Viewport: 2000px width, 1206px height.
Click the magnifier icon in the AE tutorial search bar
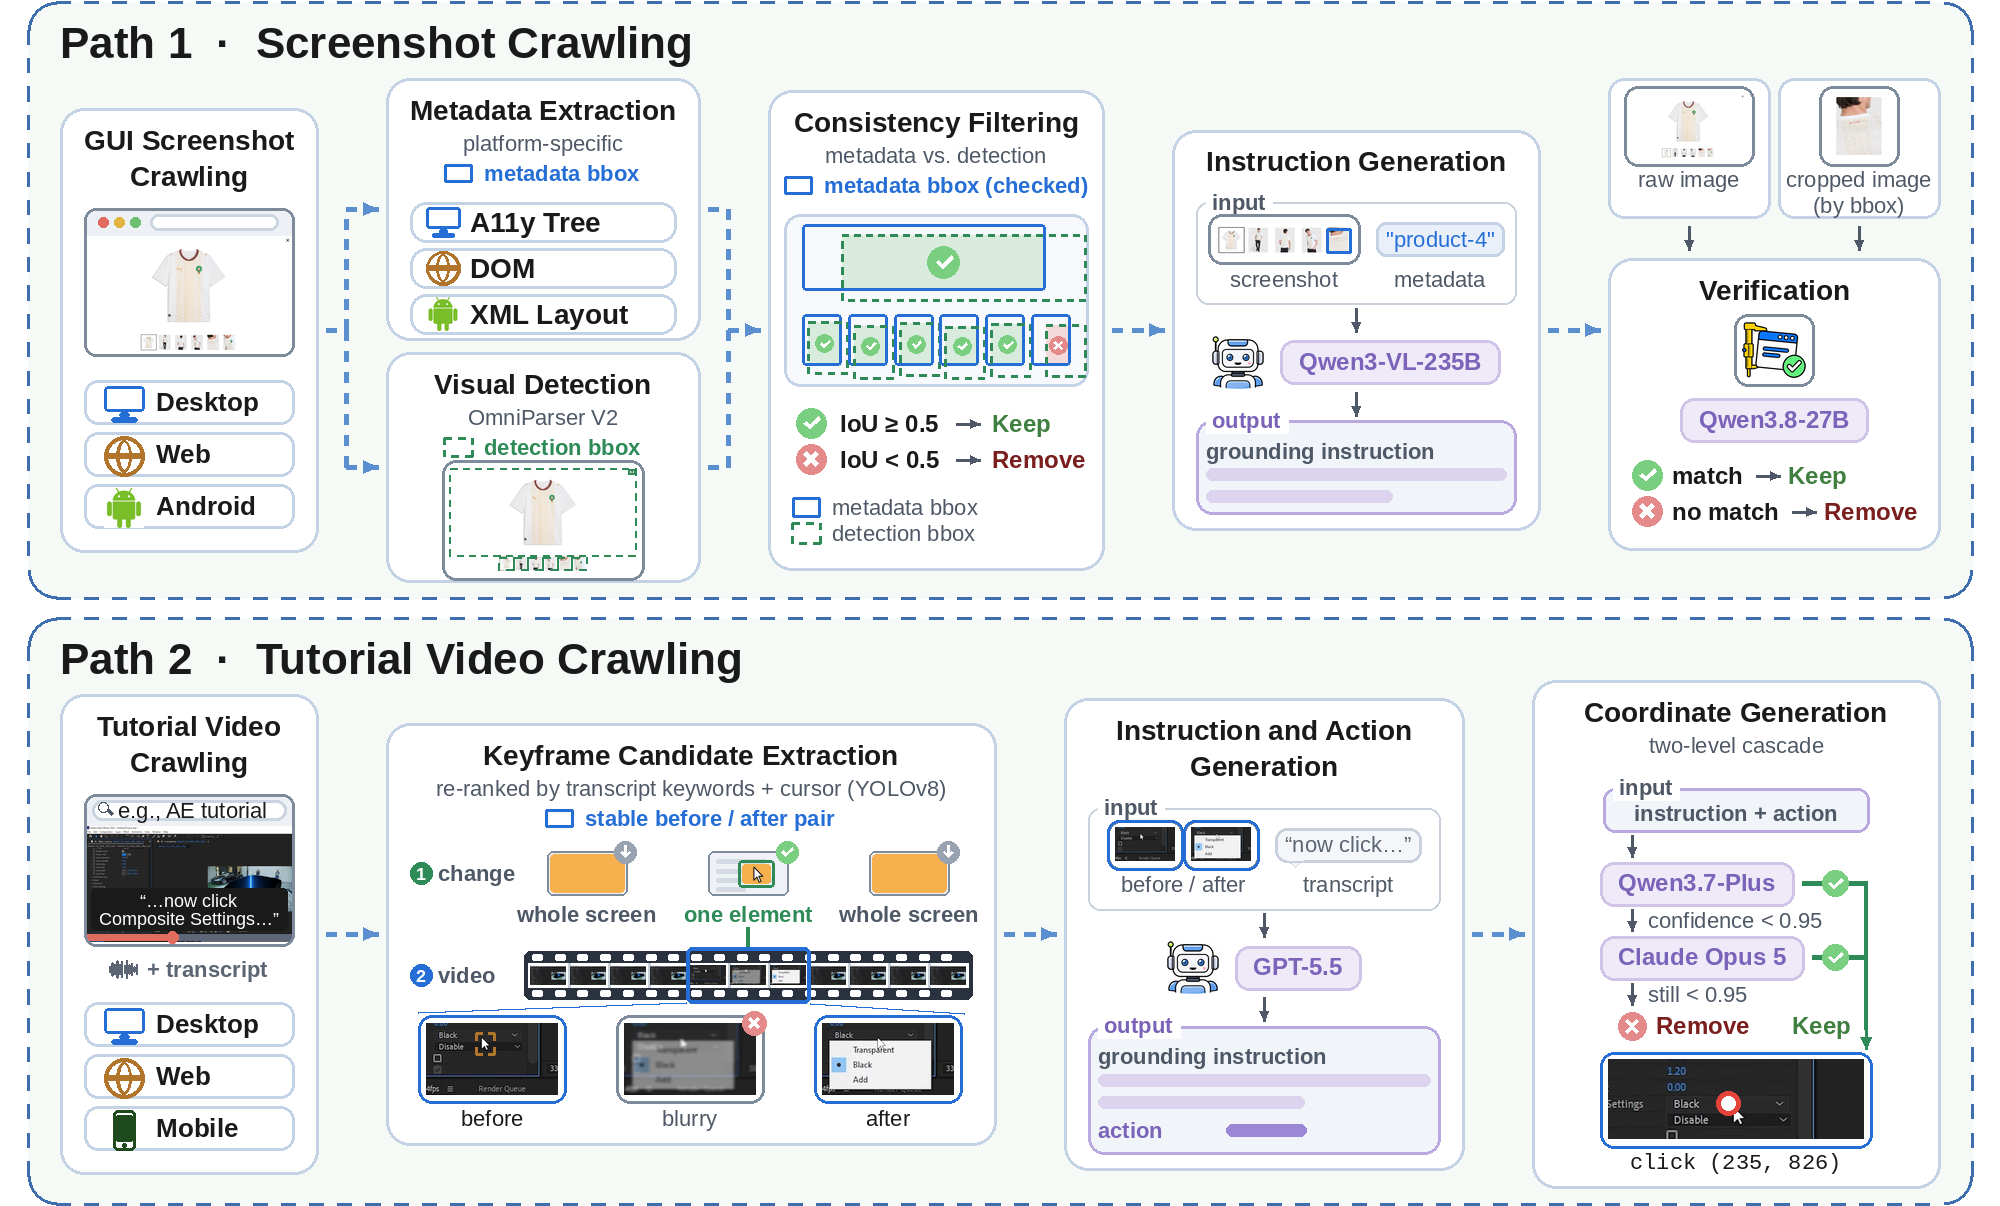[105, 809]
